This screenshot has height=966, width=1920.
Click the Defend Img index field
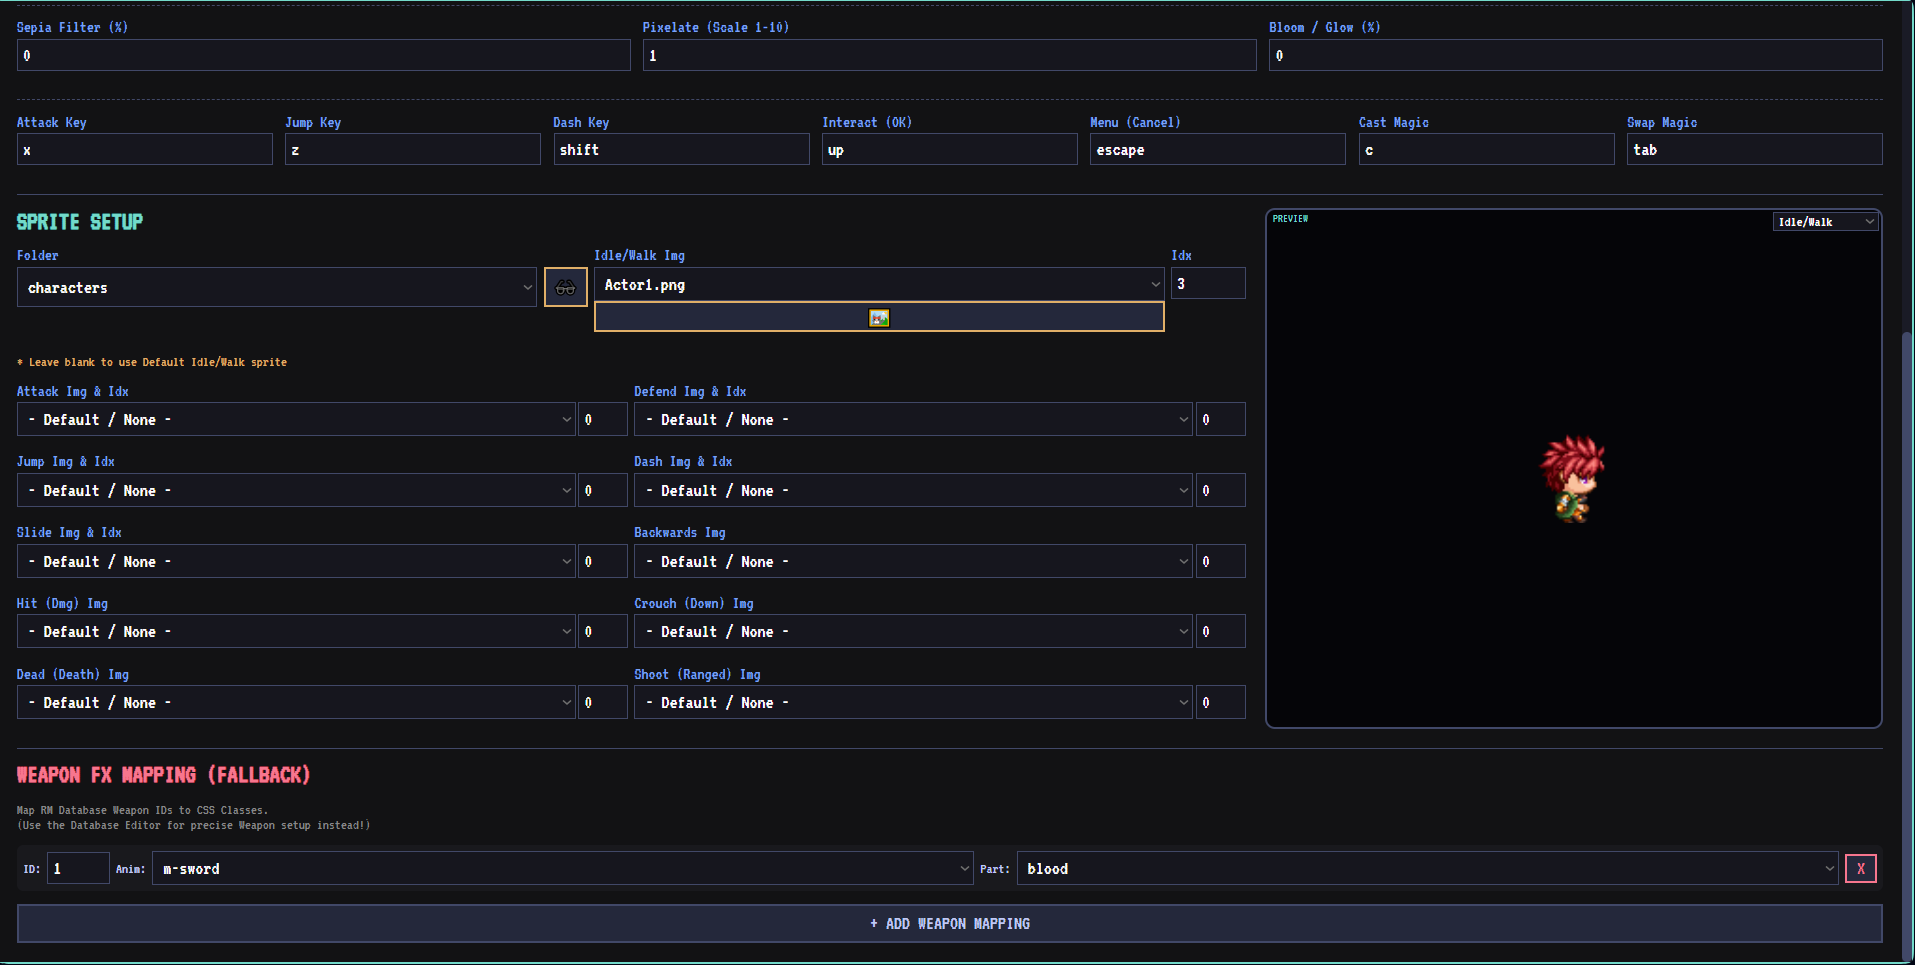pyautogui.click(x=1221, y=420)
